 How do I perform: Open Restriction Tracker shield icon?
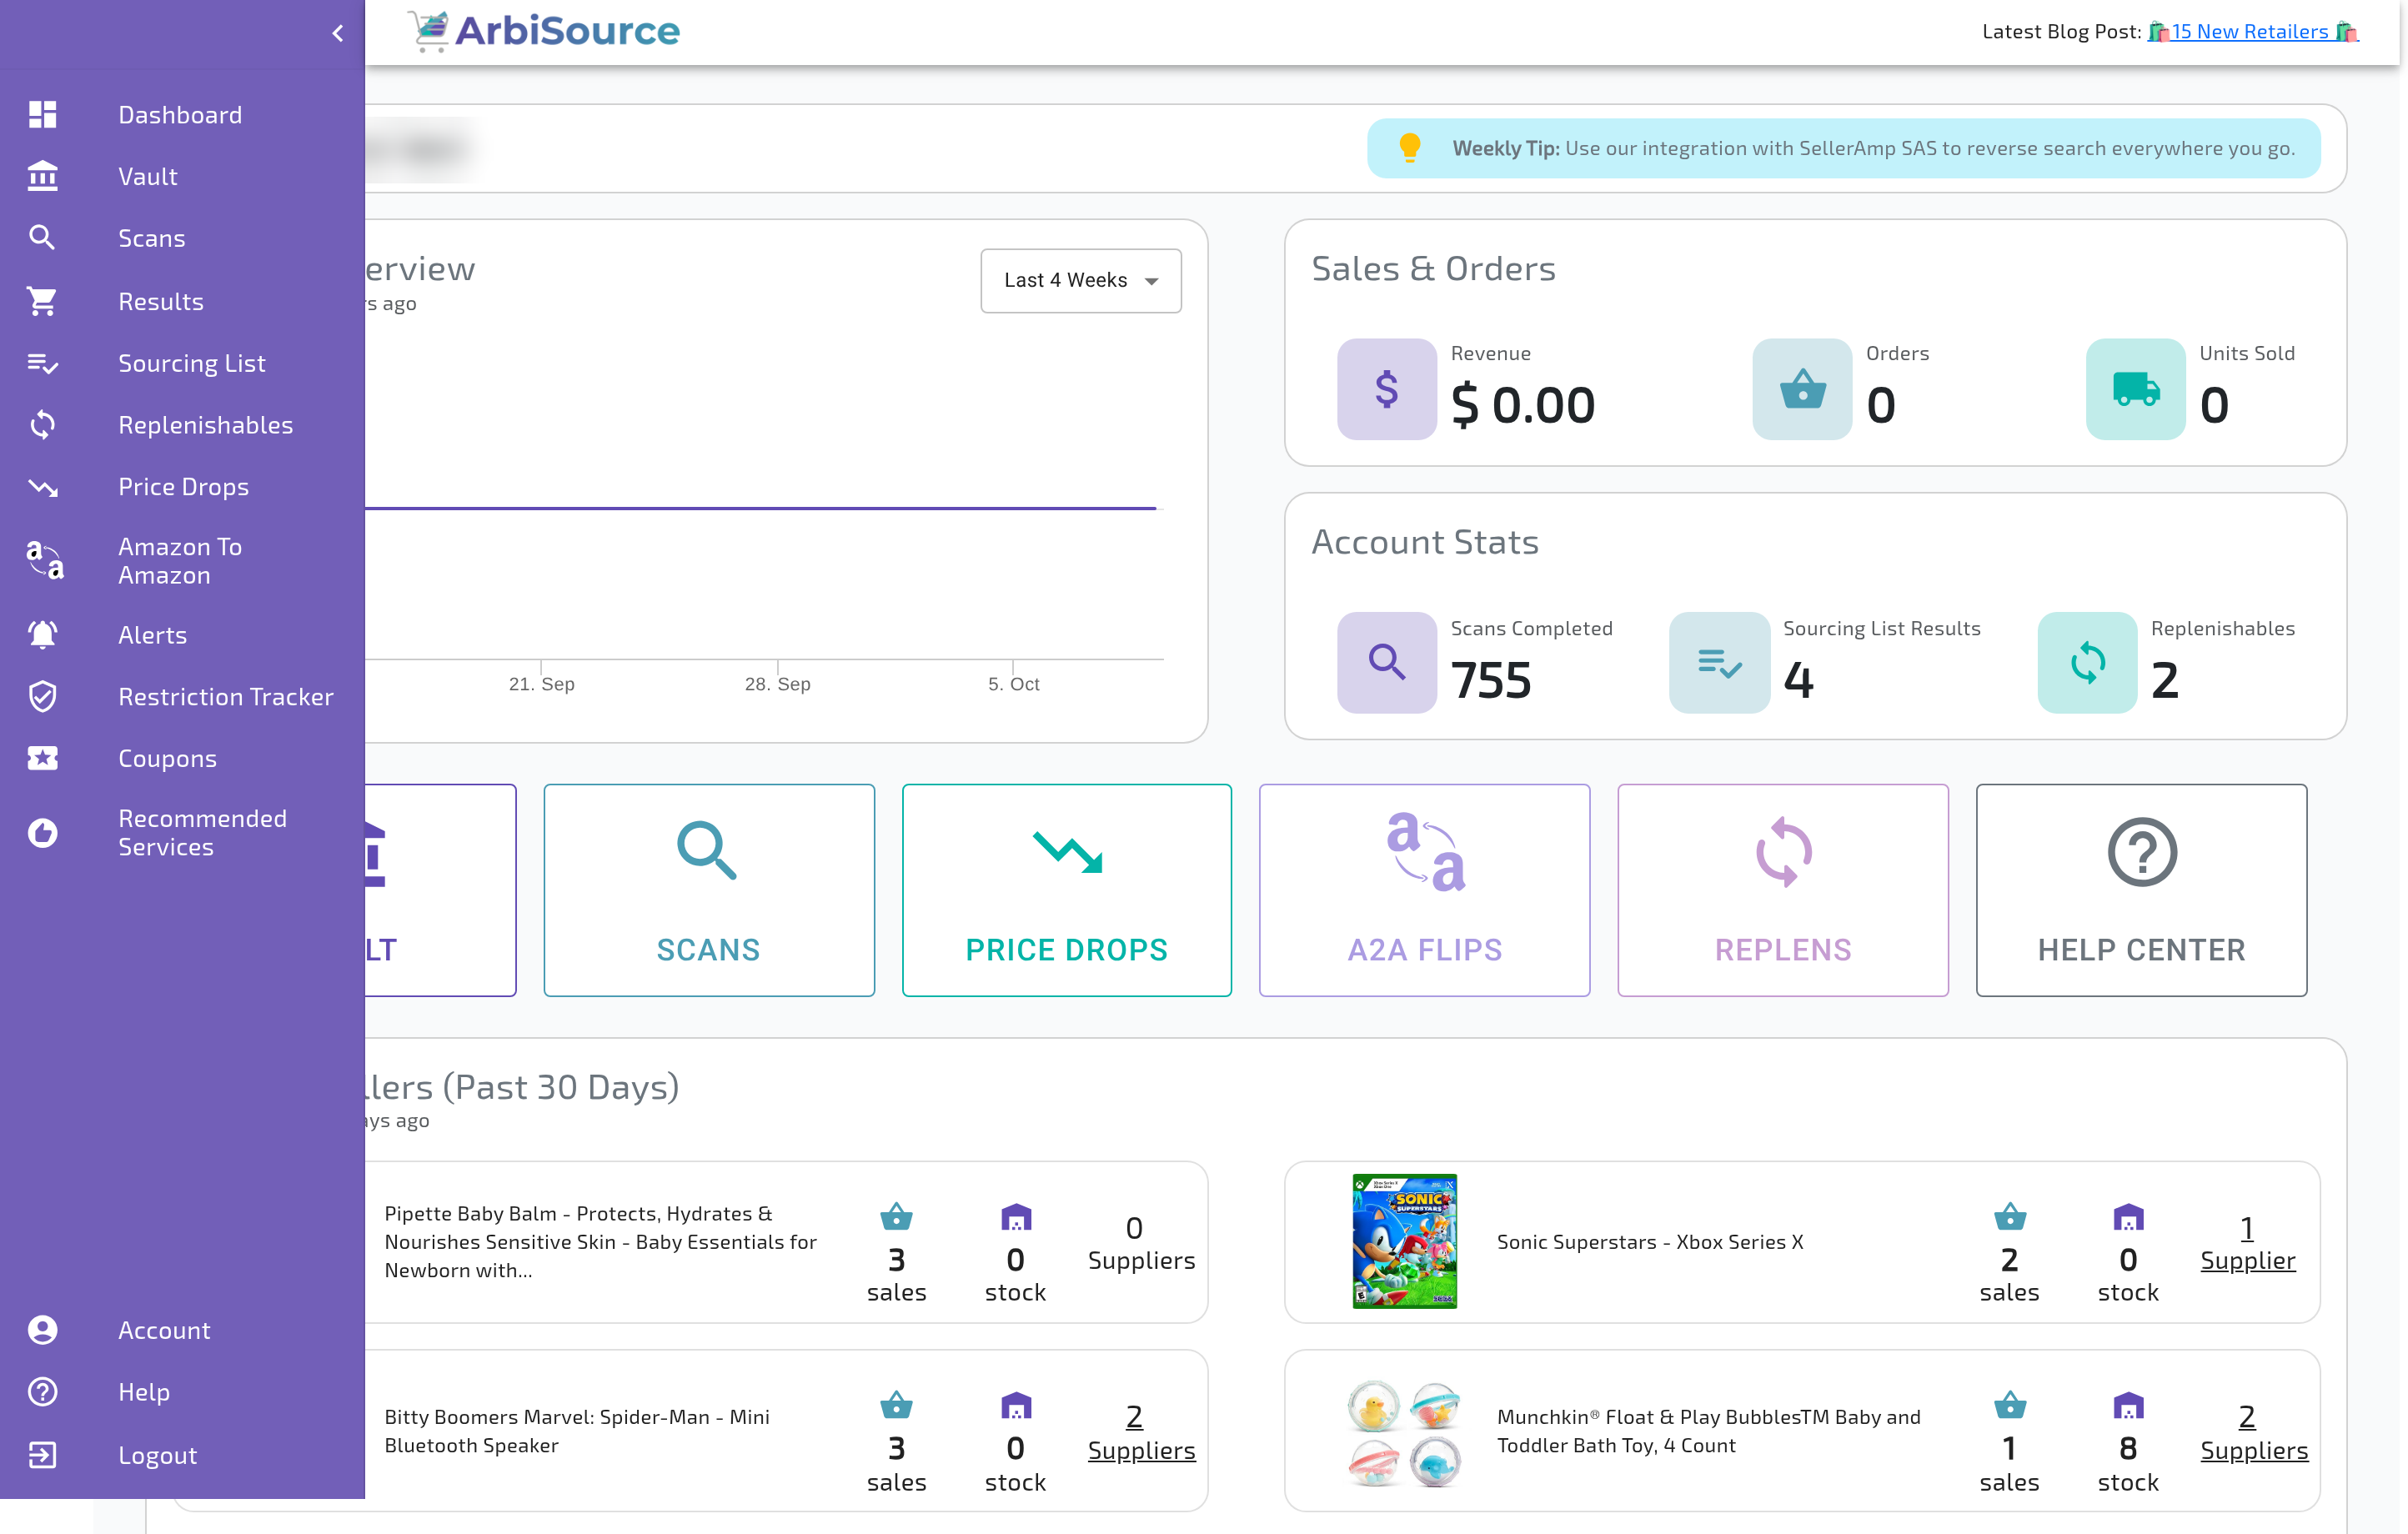coord(42,697)
